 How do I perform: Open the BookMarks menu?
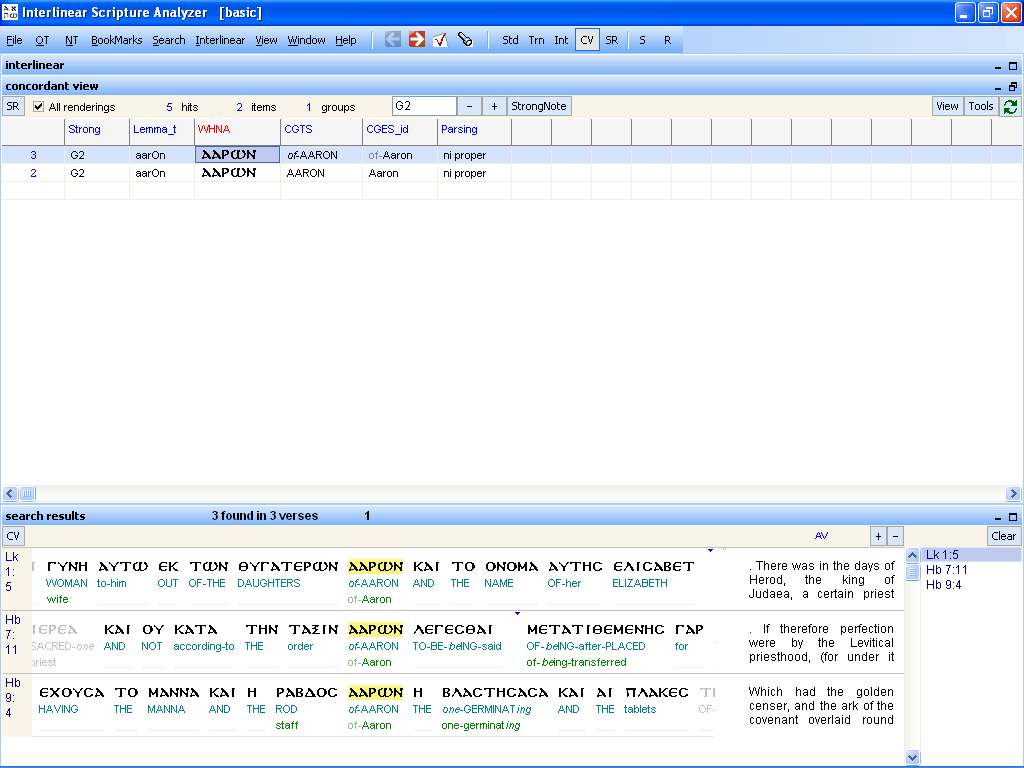115,40
